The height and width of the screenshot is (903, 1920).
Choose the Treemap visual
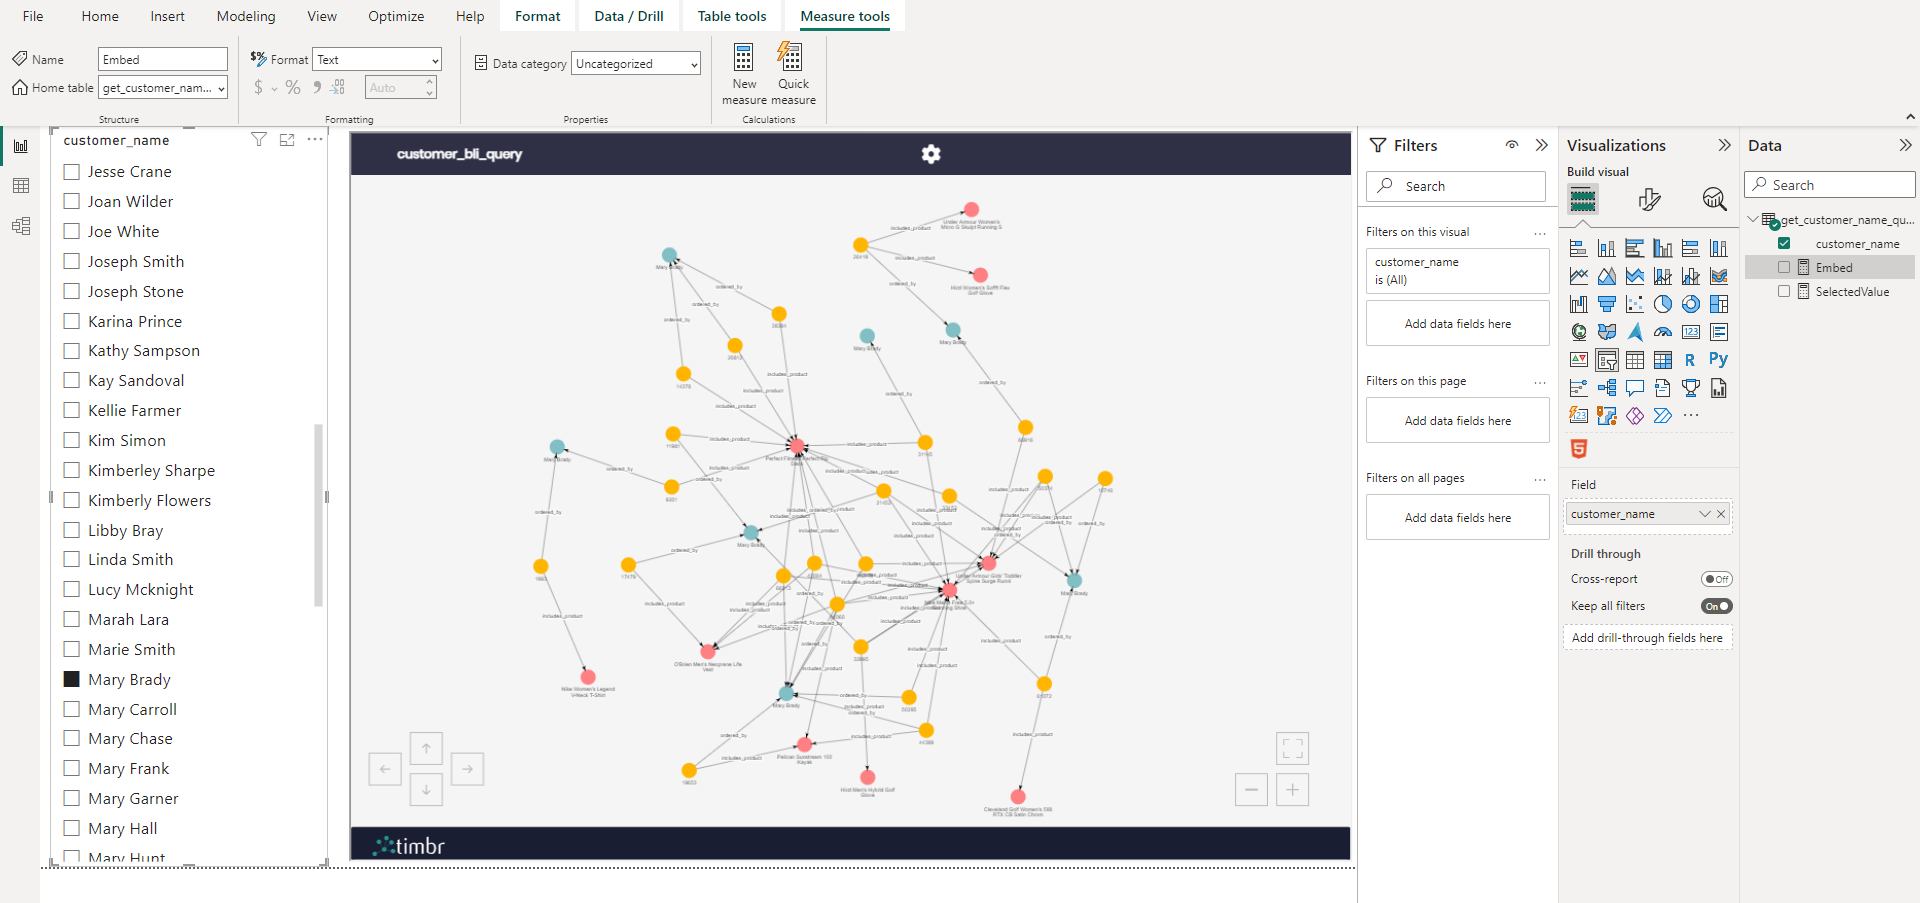[x=1719, y=304]
